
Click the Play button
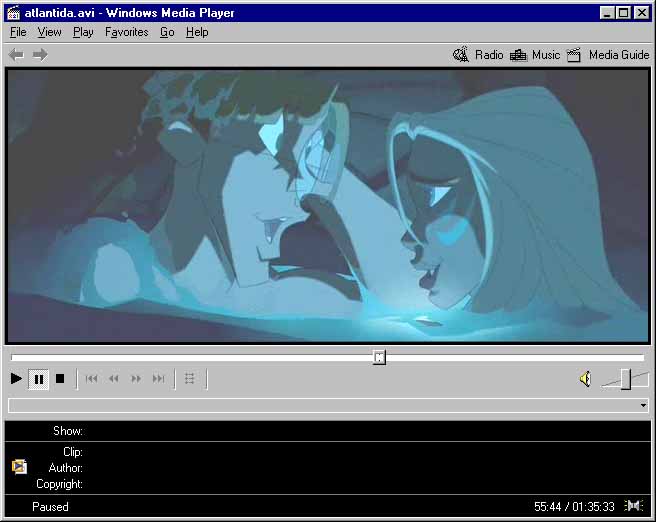(x=16, y=379)
